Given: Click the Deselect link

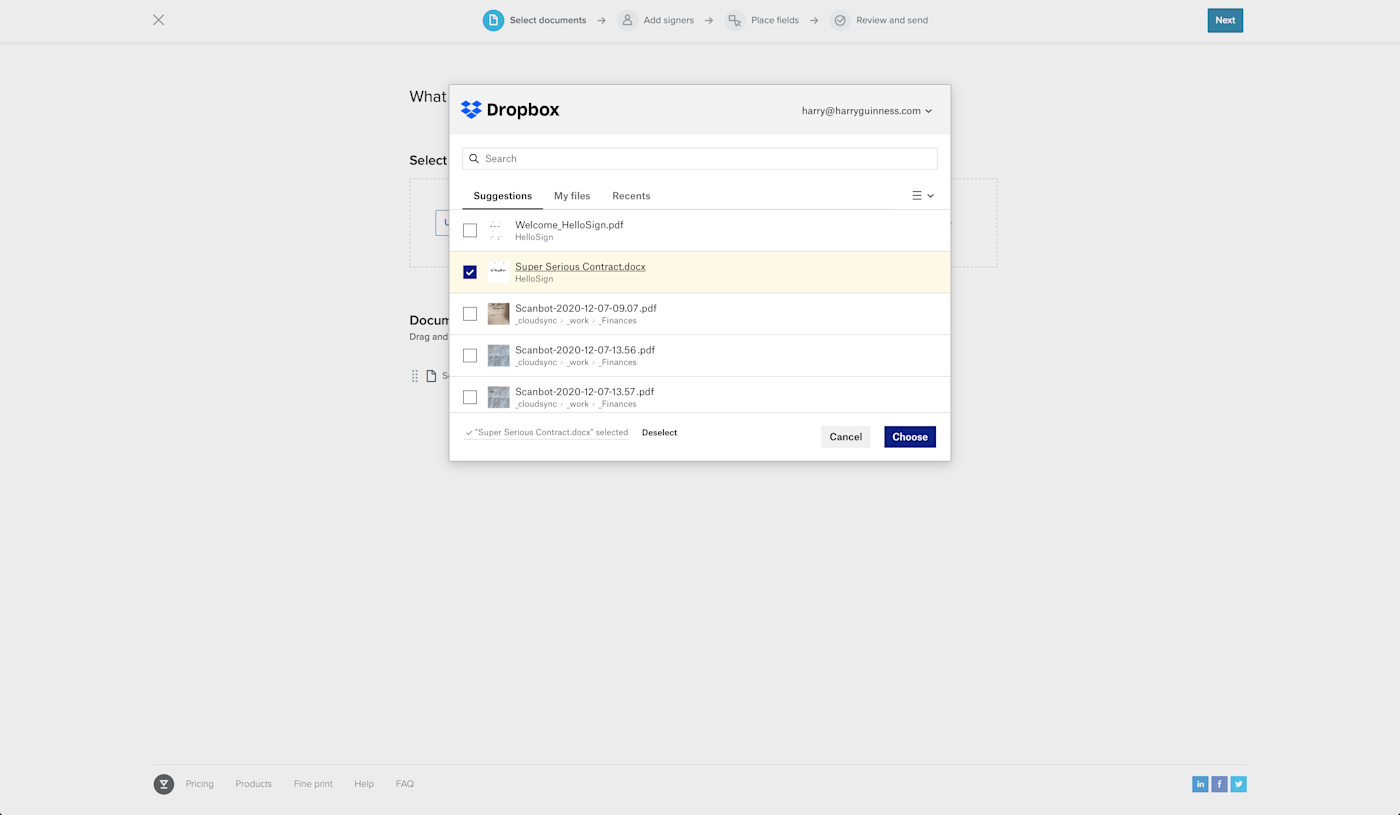Looking at the screenshot, I should [659, 433].
